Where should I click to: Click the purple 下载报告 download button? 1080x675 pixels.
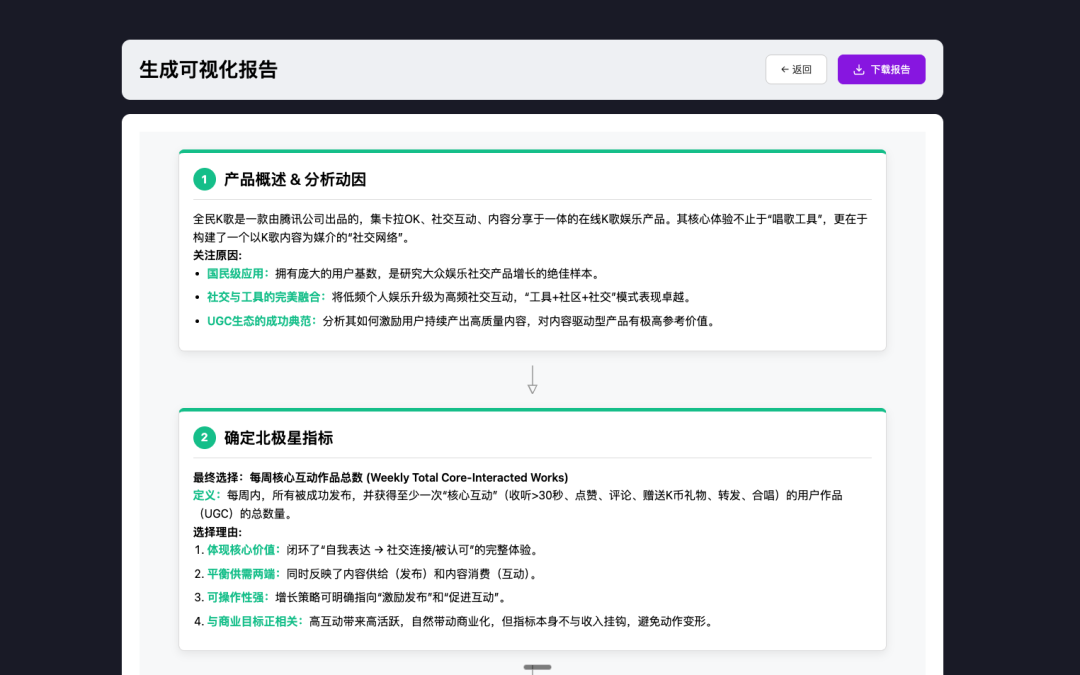(881, 69)
